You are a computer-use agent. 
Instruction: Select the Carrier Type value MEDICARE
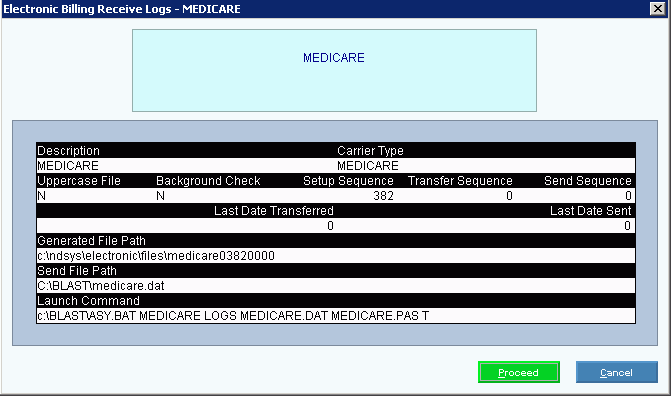coord(368,166)
